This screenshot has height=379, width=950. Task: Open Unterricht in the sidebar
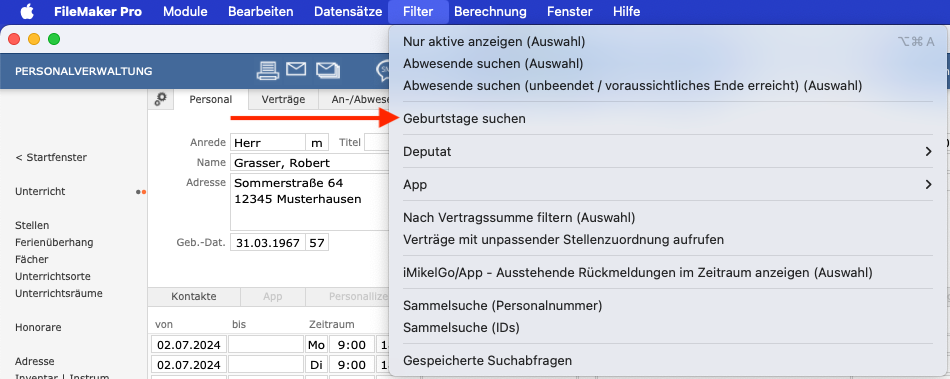pyautogui.click(x=40, y=191)
